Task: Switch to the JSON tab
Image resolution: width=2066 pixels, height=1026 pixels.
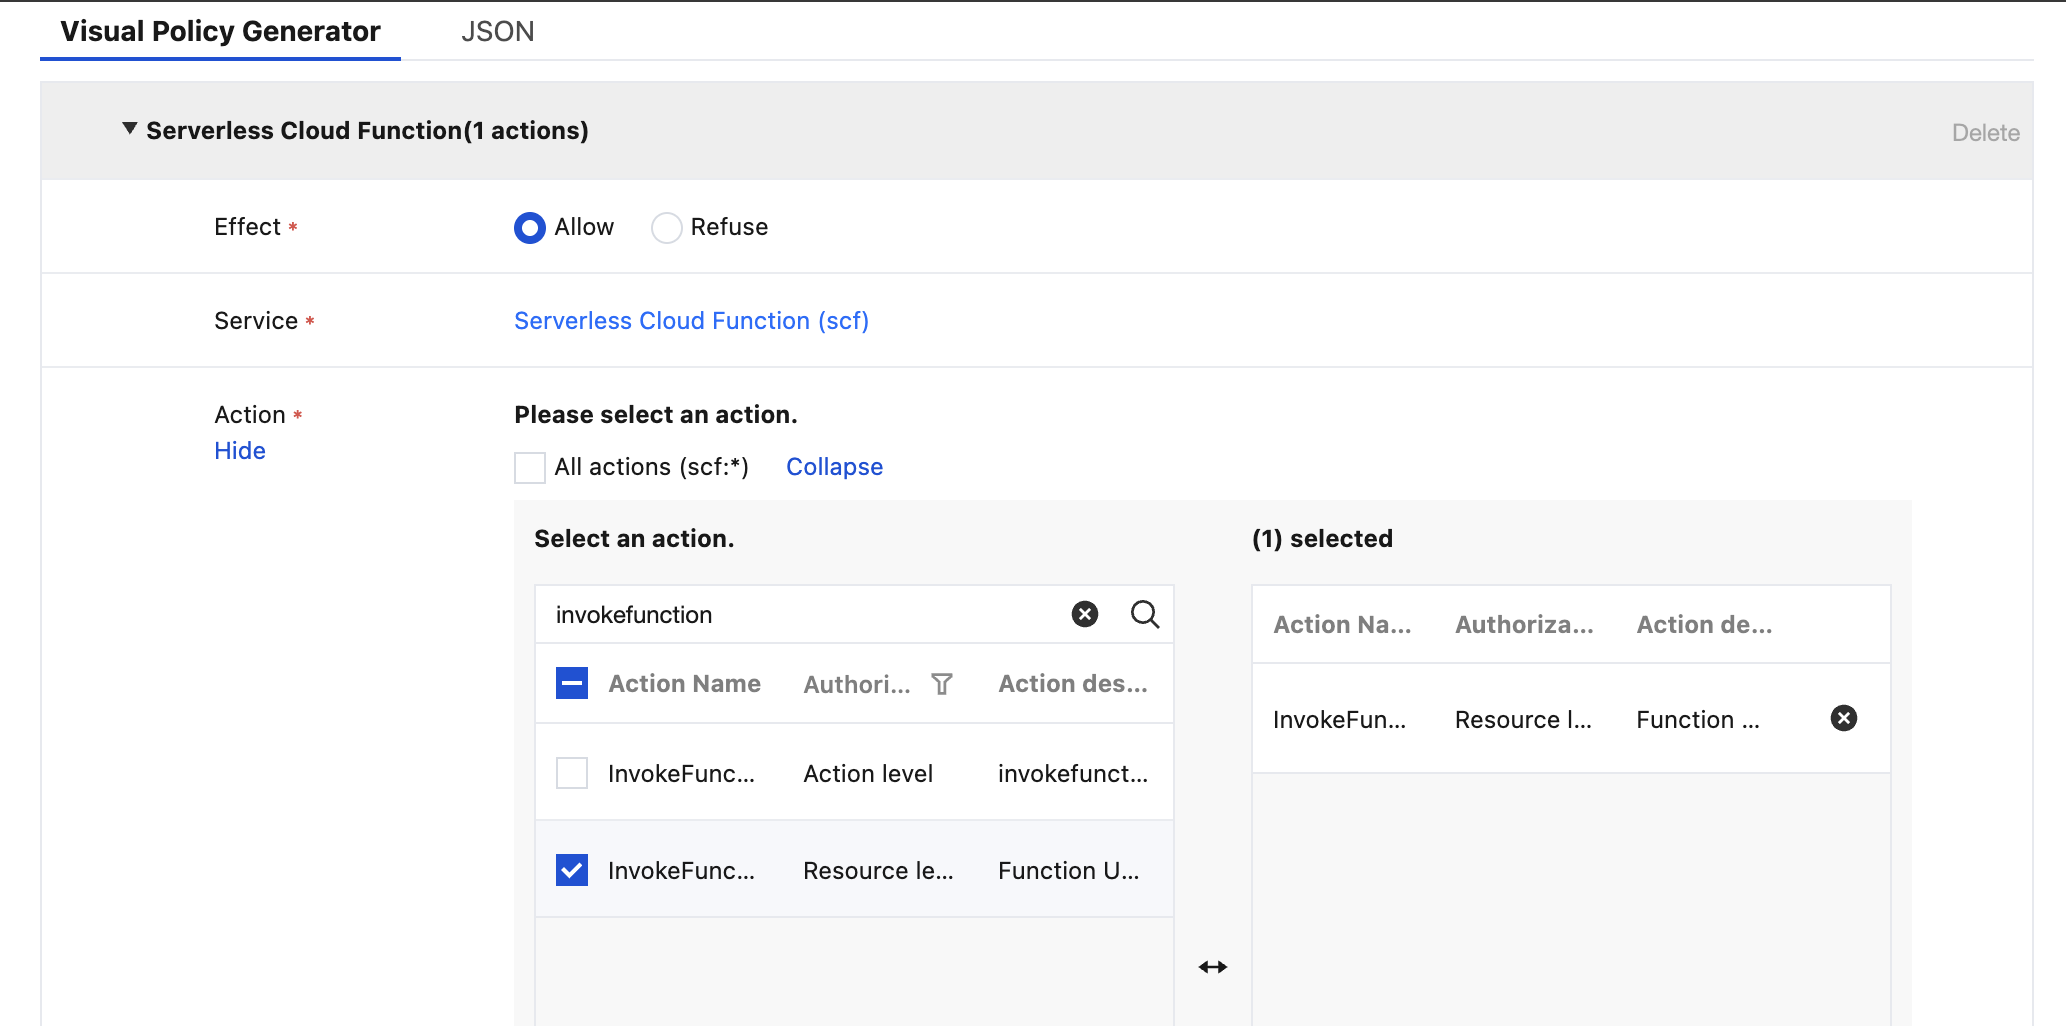Action: tap(497, 32)
